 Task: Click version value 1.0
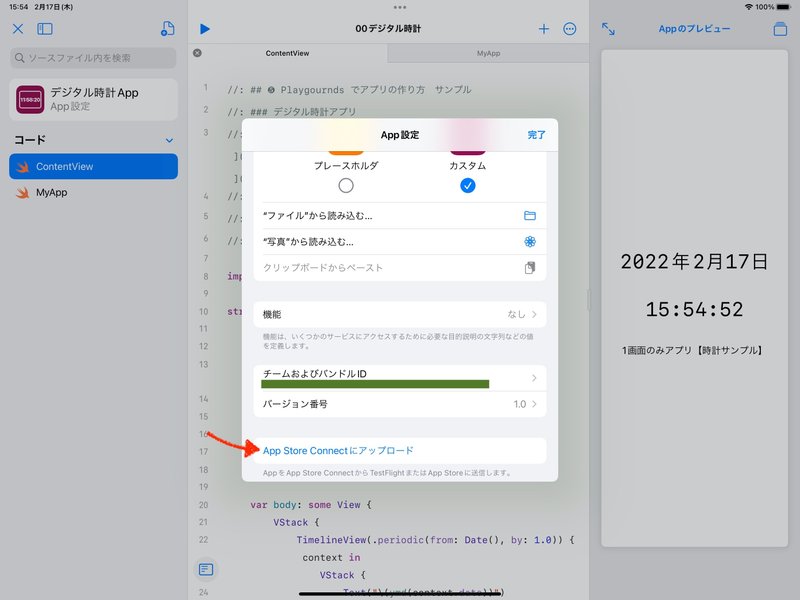pyautogui.click(x=519, y=404)
